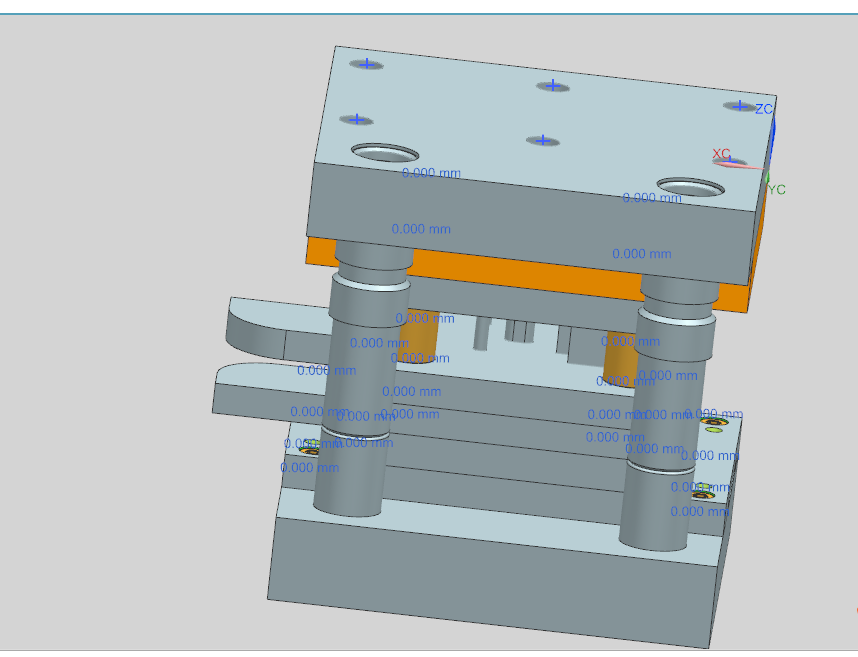The height and width of the screenshot is (657, 858).
Task: Select the left large hole in the top plate
Action: coord(385,153)
